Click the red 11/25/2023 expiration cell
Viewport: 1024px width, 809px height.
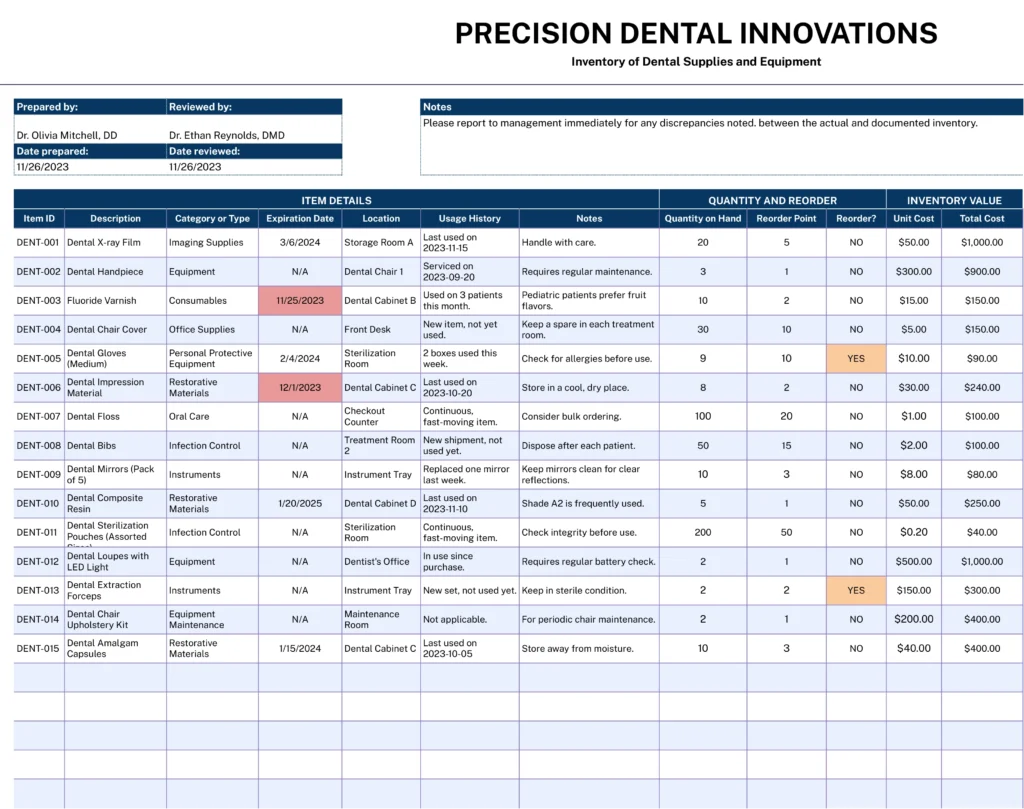[x=300, y=300]
